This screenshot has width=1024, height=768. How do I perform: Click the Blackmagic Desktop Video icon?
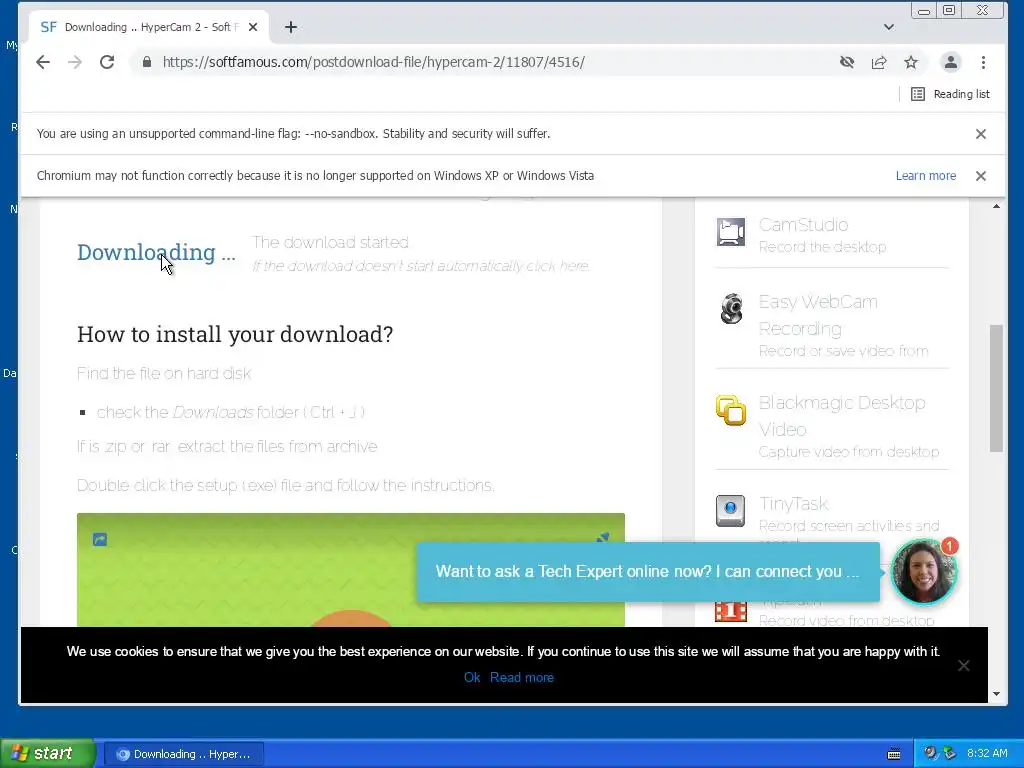pyautogui.click(x=731, y=410)
